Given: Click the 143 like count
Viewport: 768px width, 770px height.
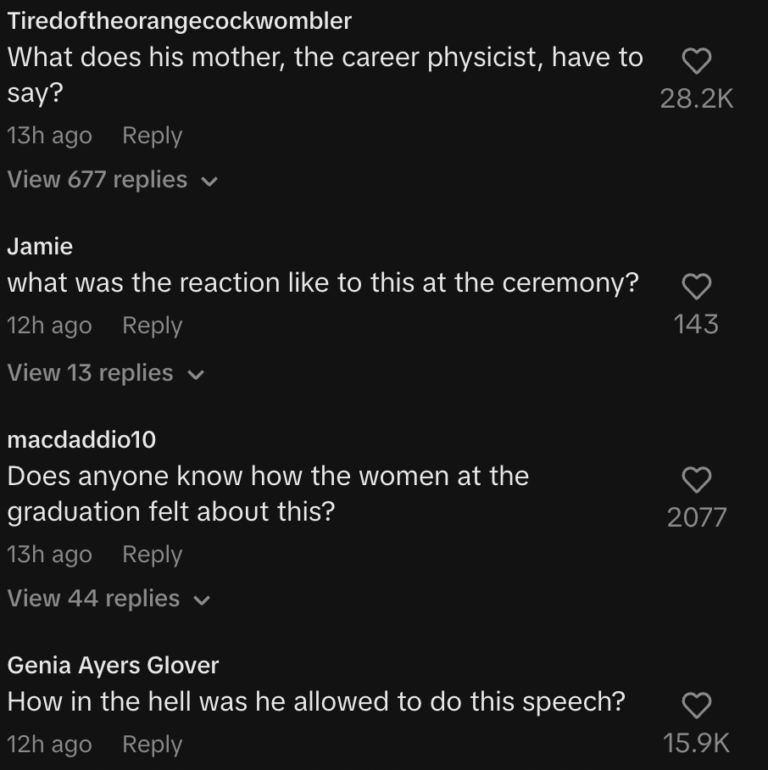Looking at the screenshot, I should click(x=697, y=324).
